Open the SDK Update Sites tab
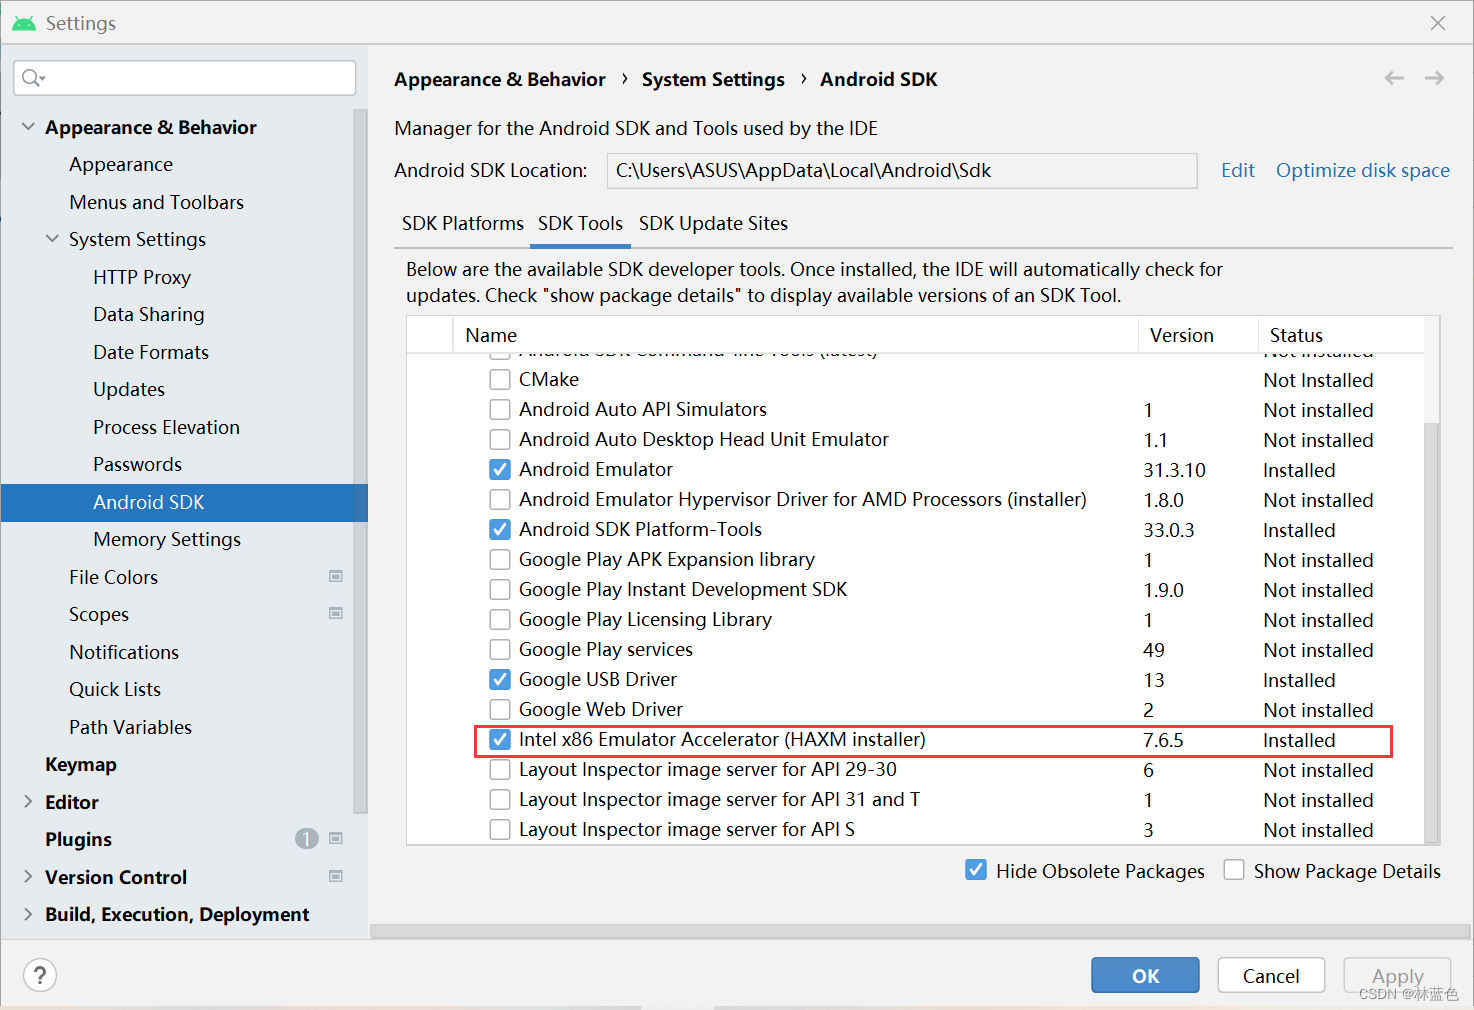 click(x=713, y=223)
